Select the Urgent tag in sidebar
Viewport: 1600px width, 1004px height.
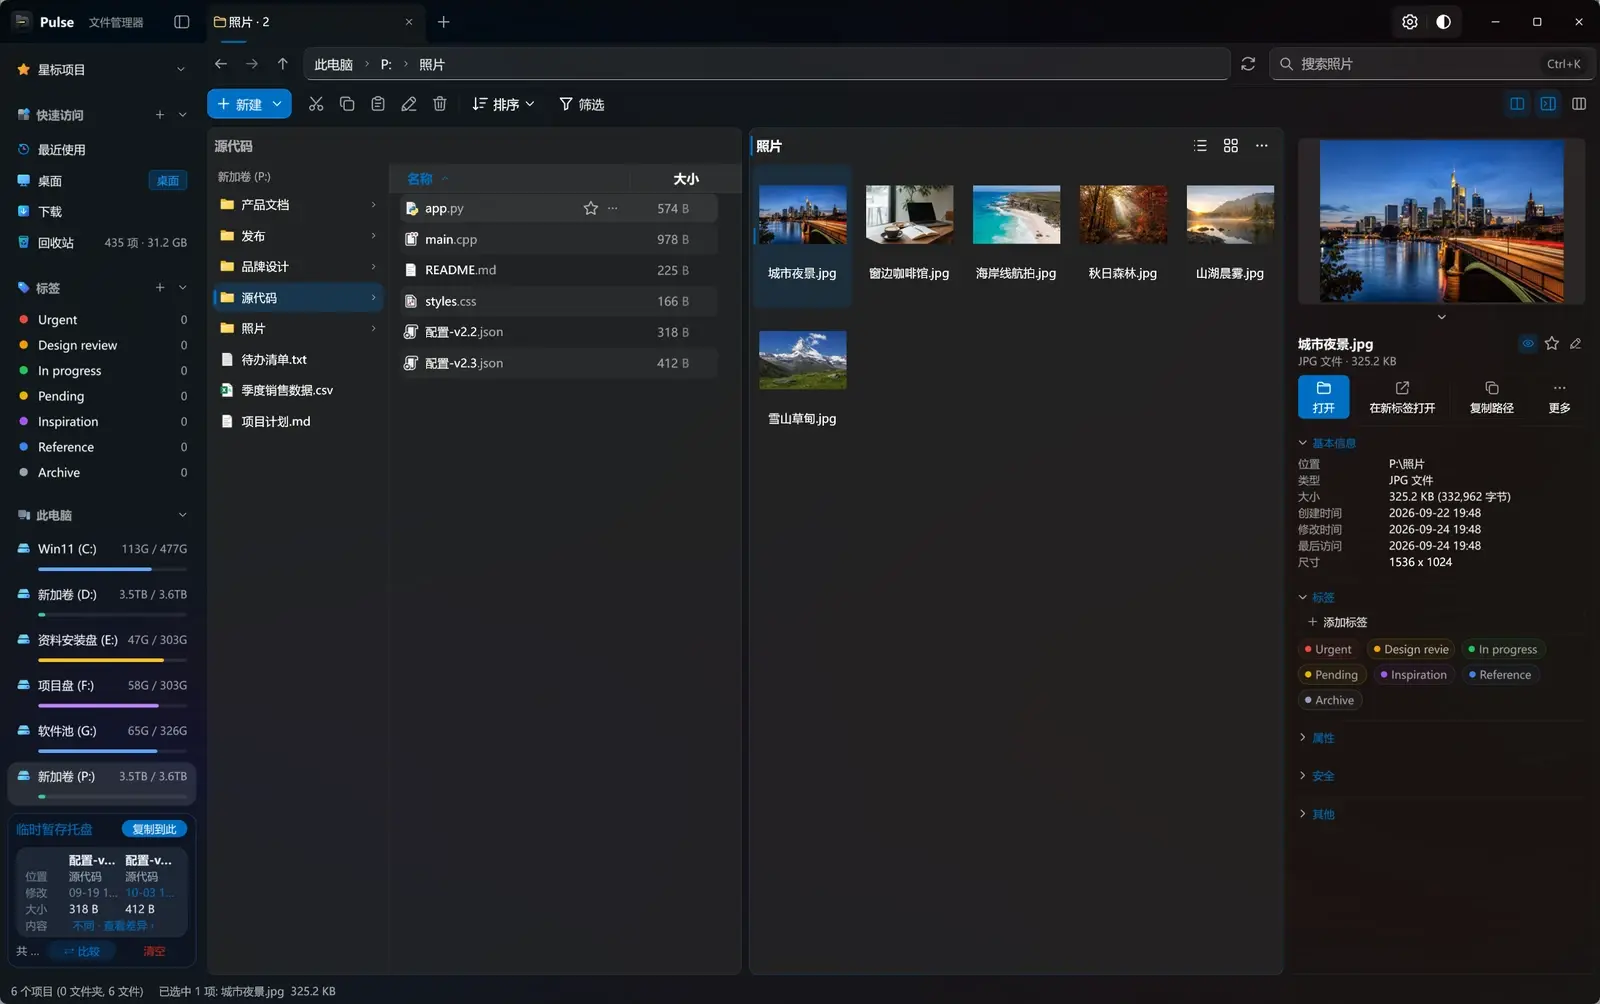pyautogui.click(x=103, y=320)
